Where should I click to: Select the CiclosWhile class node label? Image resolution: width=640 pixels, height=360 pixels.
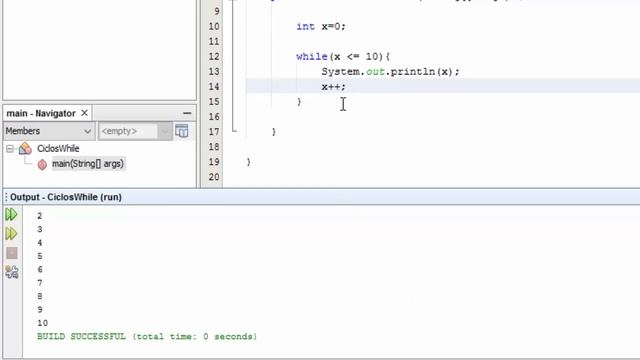pos(58,149)
